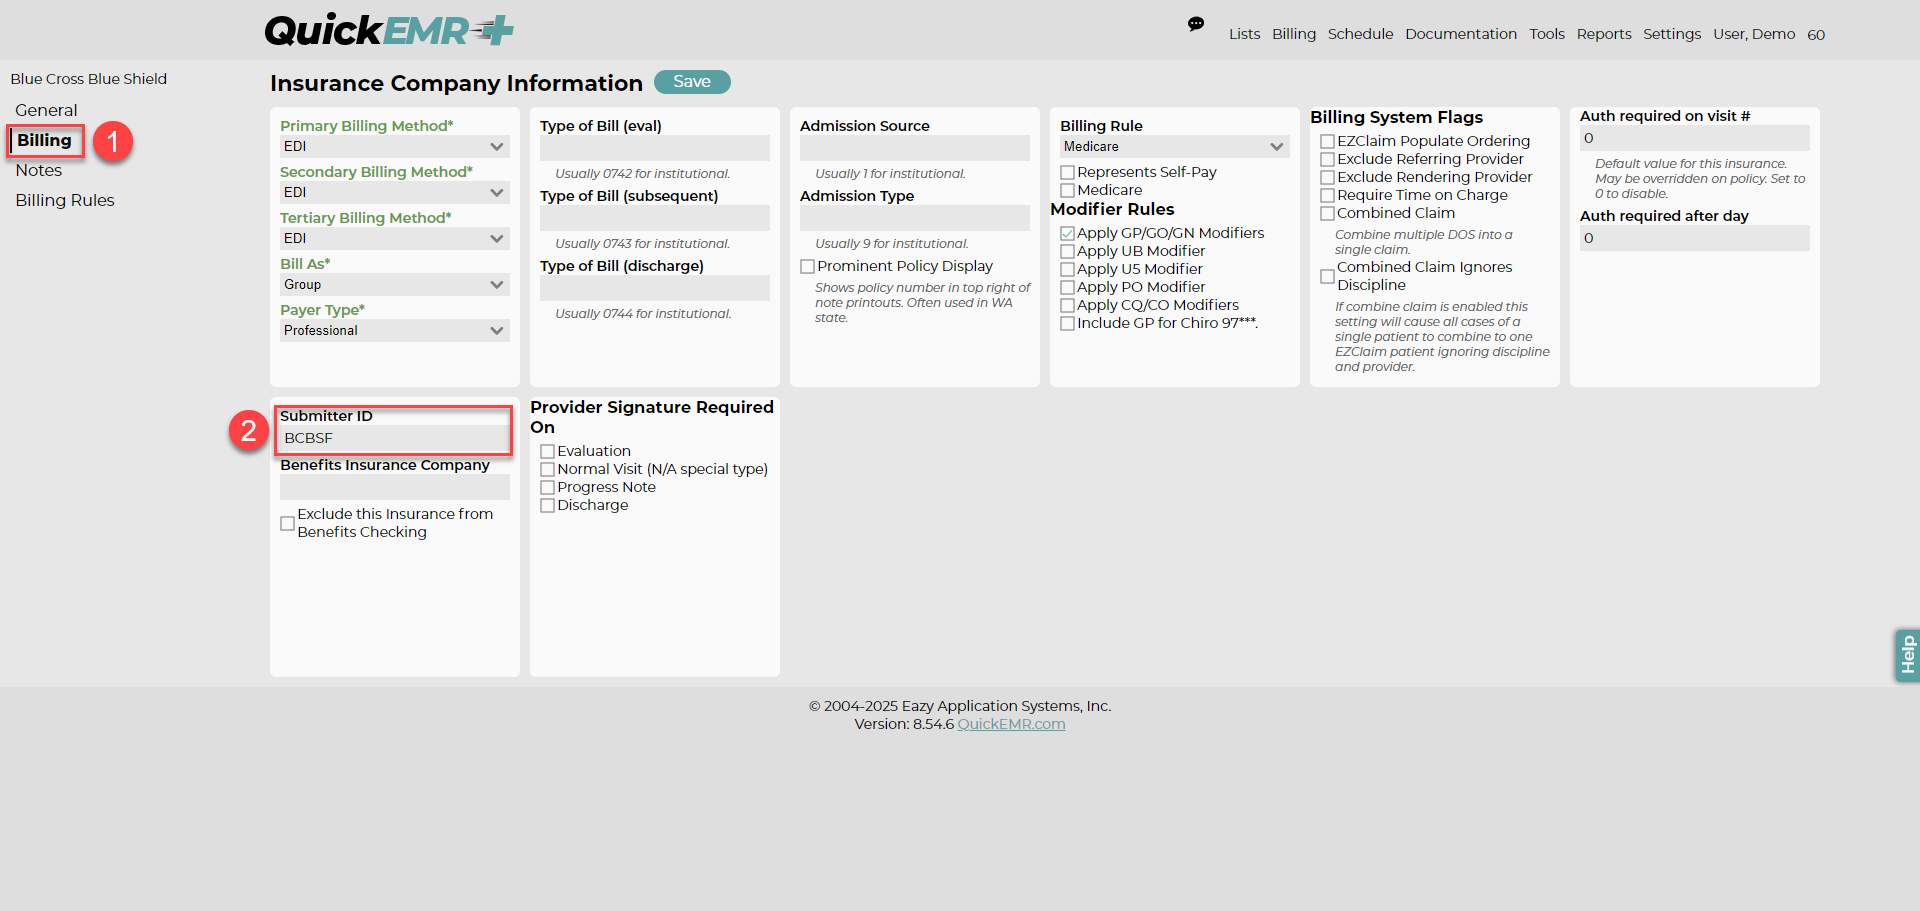
Task: Check Exclude Rendering Provider
Action: tap(1328, 178)
